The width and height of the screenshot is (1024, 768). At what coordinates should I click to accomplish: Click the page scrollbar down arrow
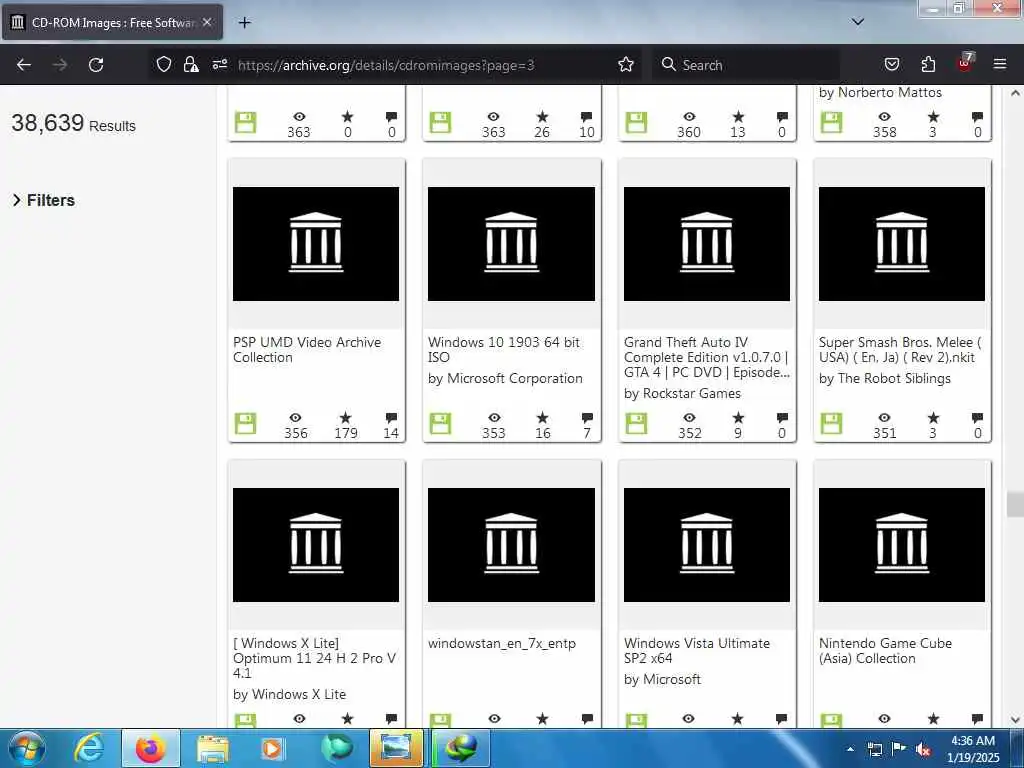click(1015, 719)
